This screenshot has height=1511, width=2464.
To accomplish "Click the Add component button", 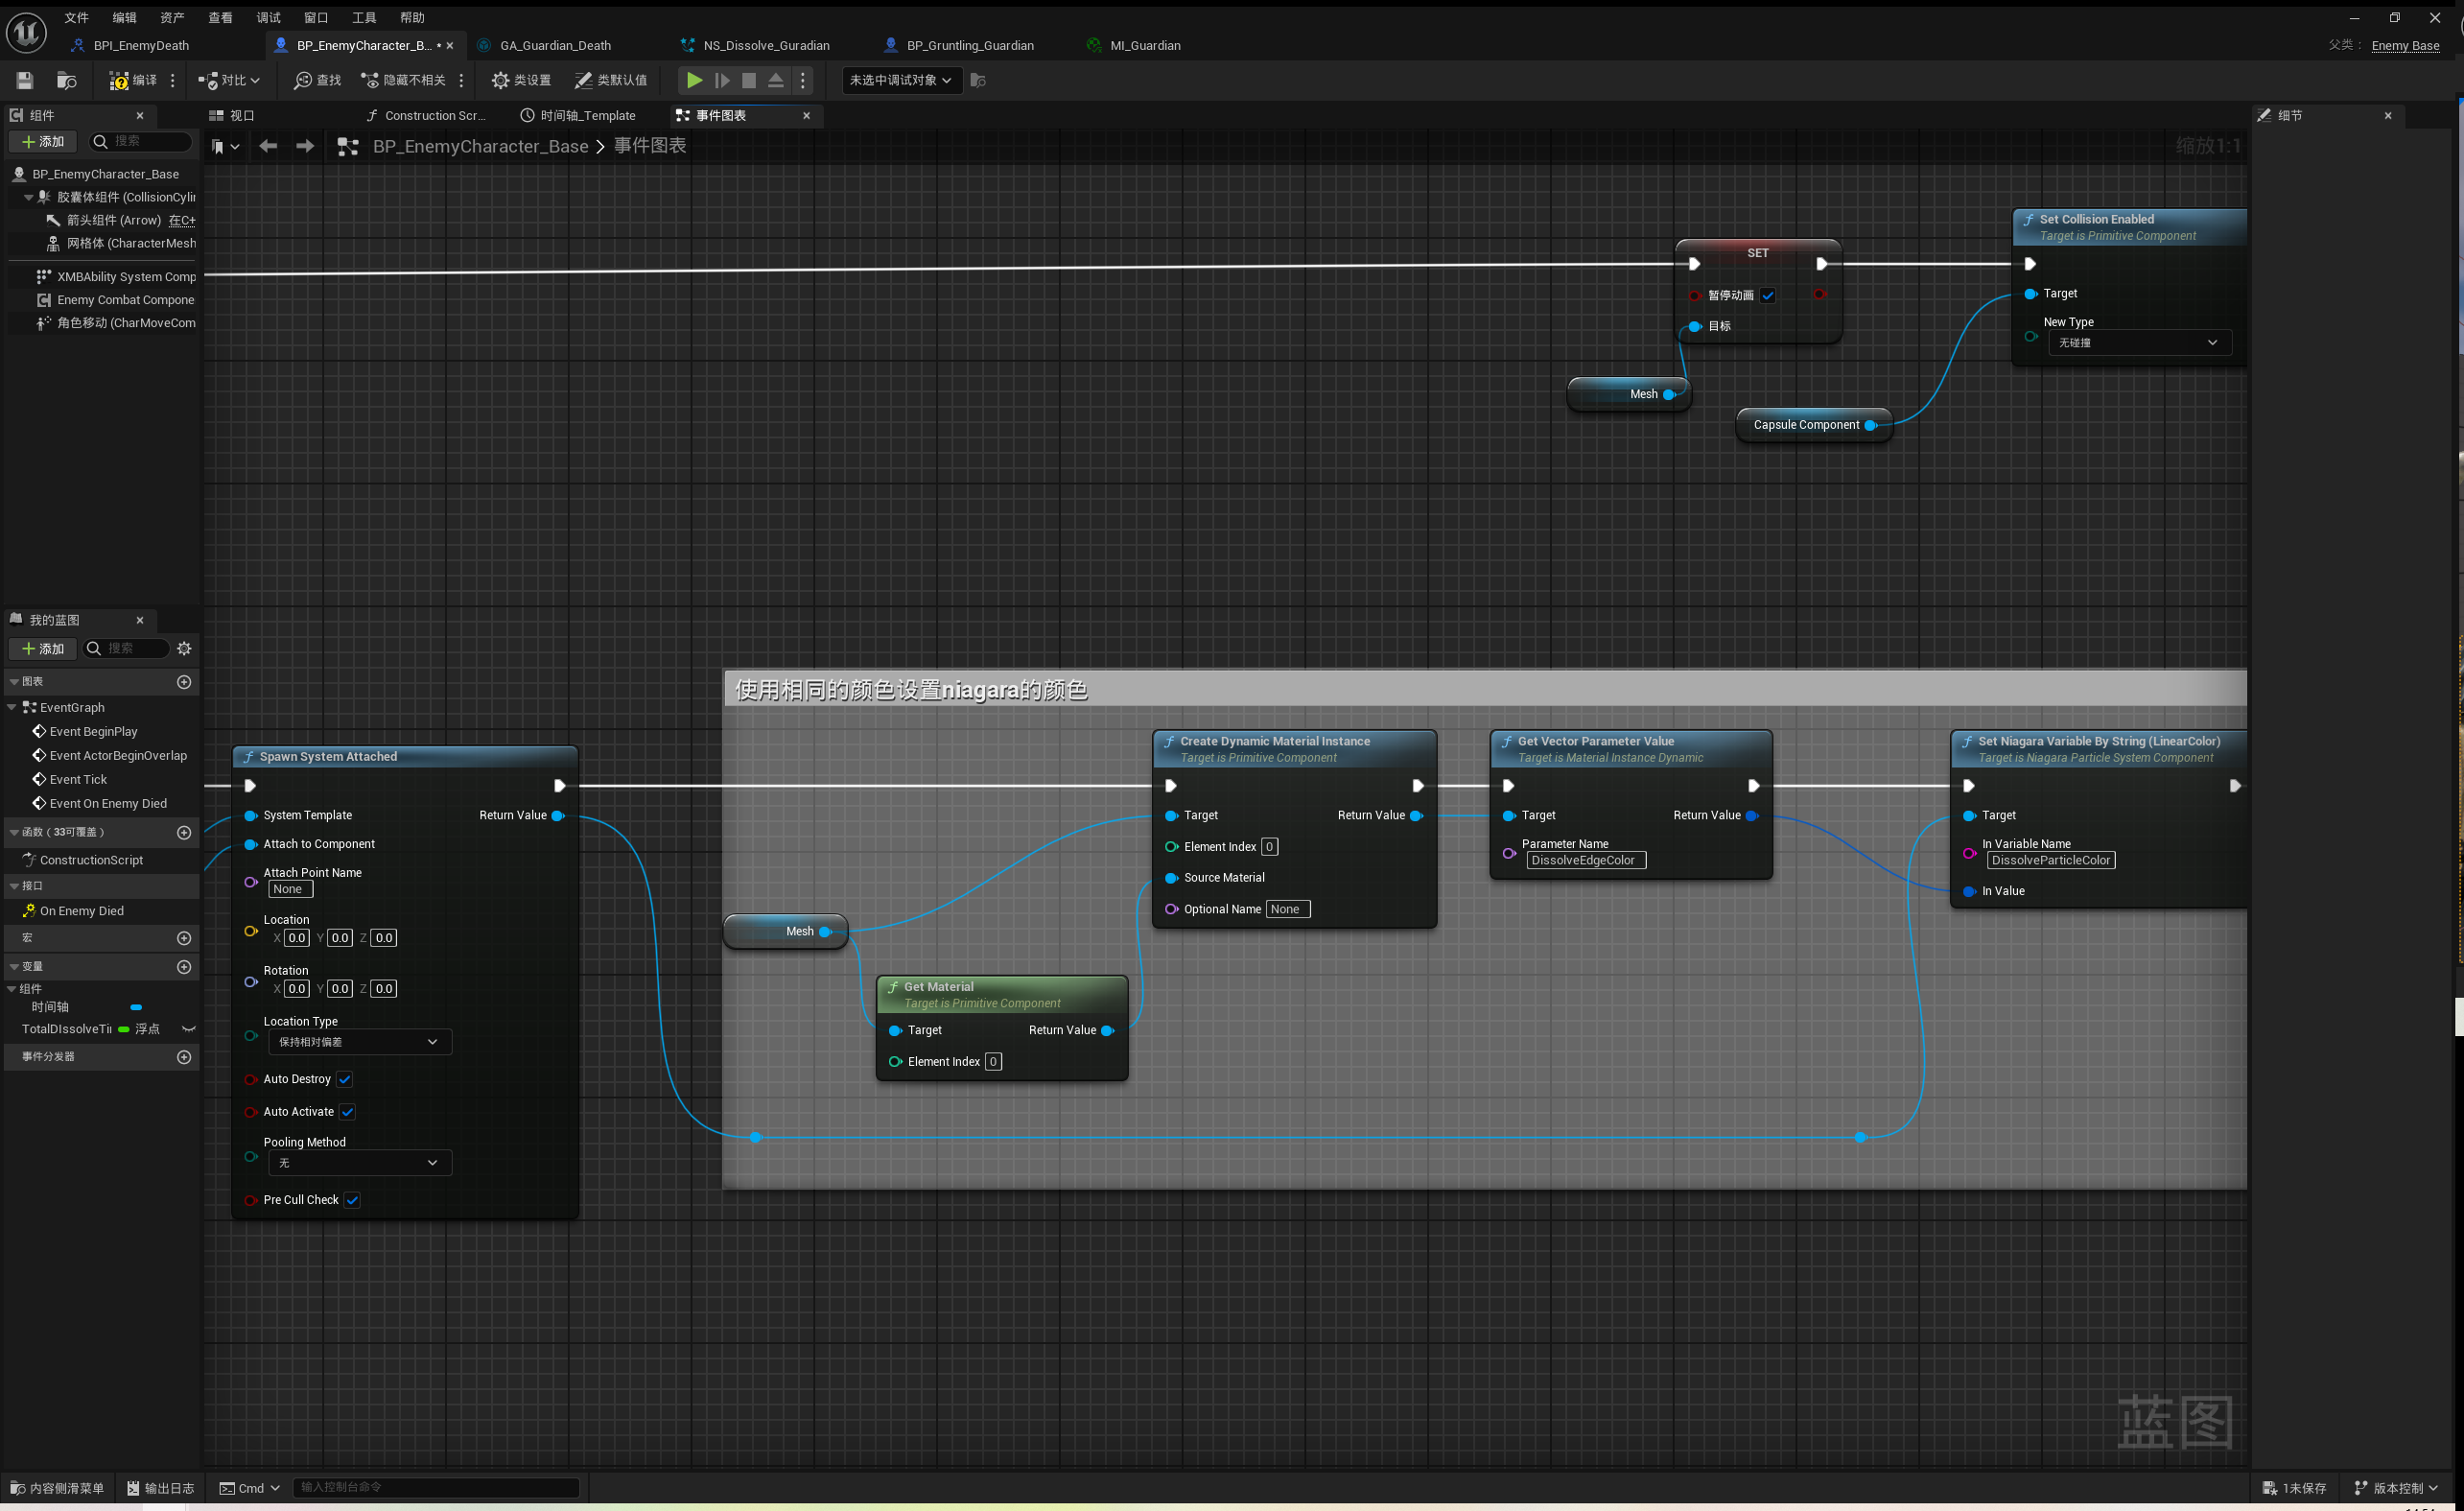I will [x=43, y=141].
